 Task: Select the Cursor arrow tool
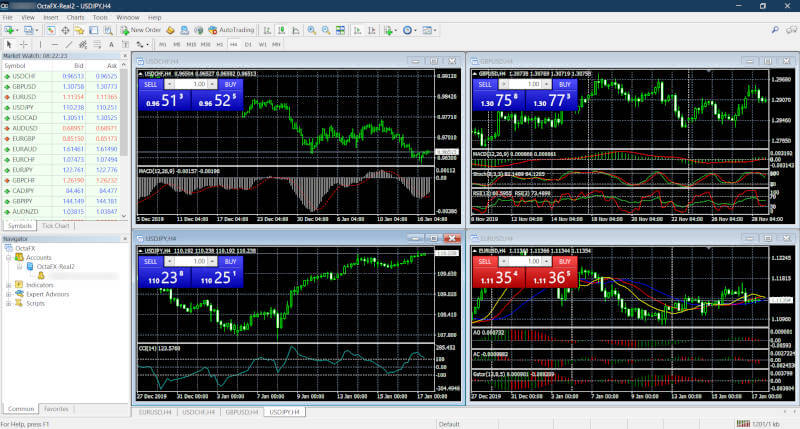(9, 45)
